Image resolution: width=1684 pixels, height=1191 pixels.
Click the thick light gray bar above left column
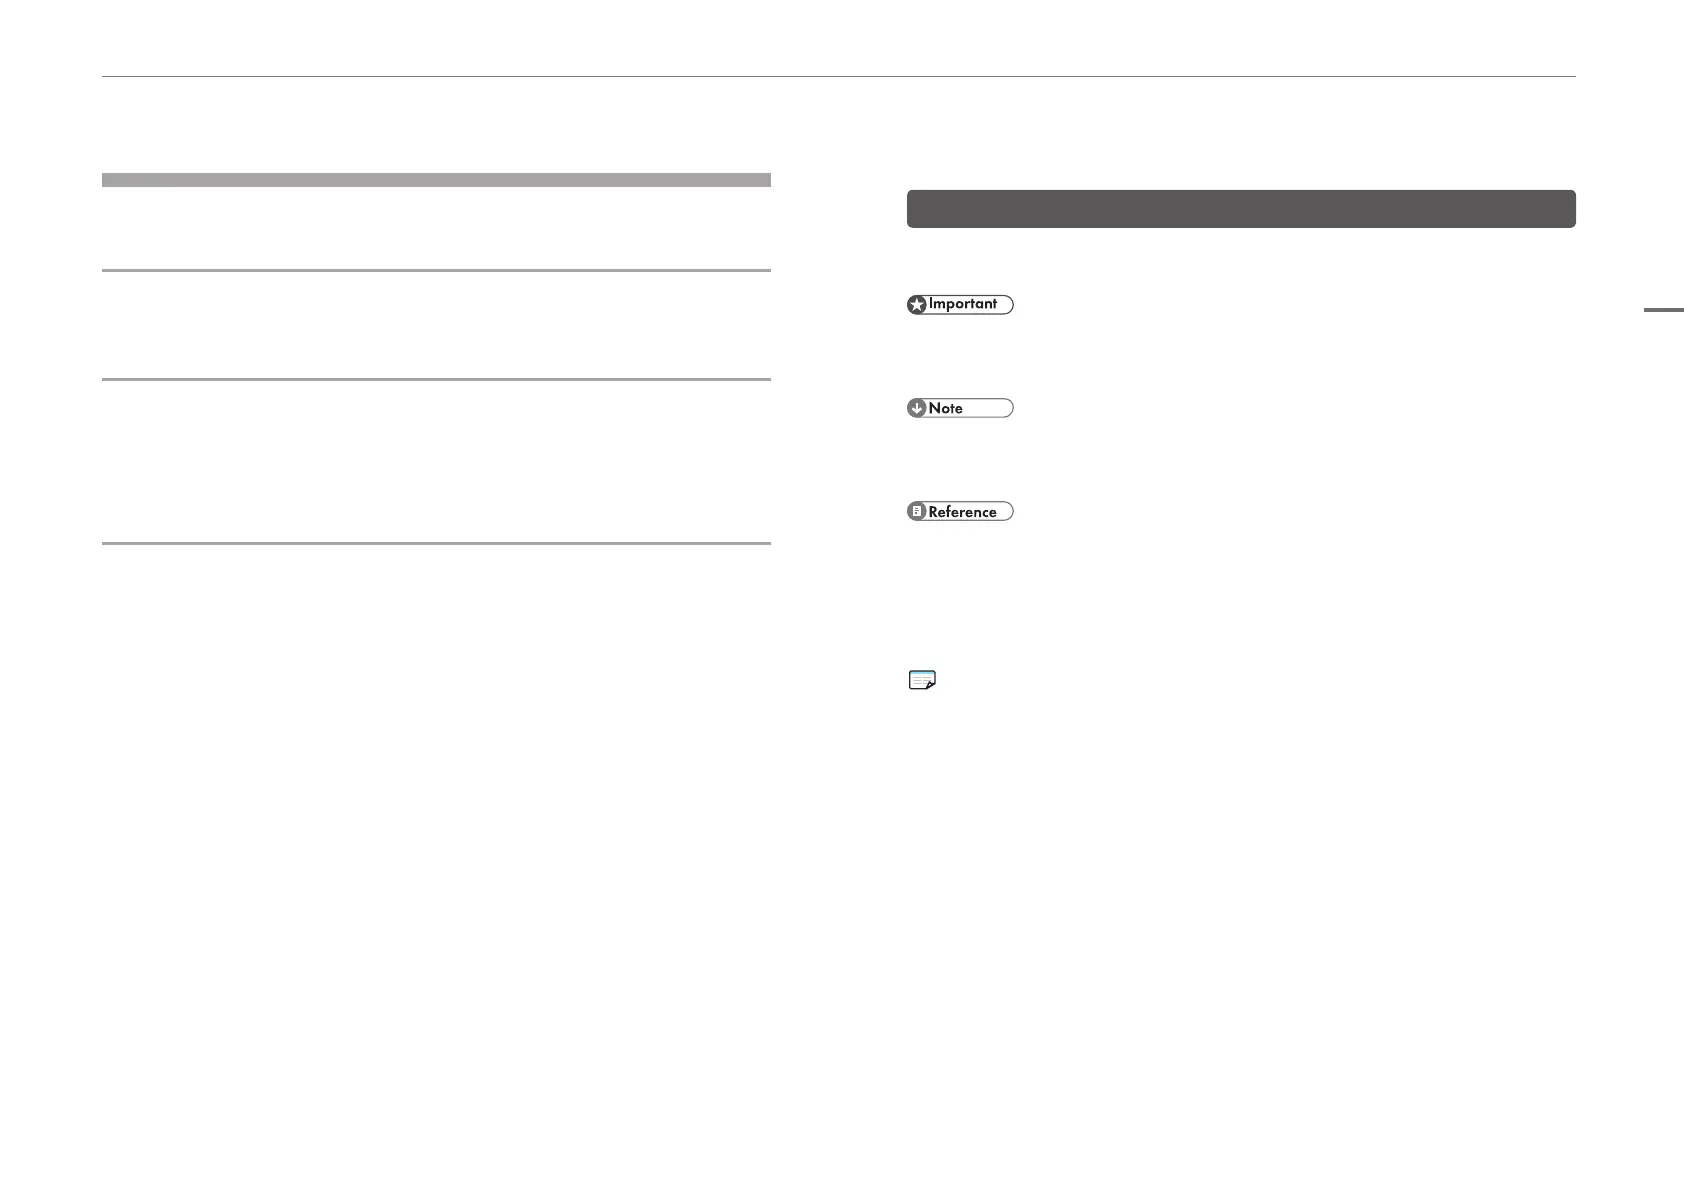(x=436, y=180)
